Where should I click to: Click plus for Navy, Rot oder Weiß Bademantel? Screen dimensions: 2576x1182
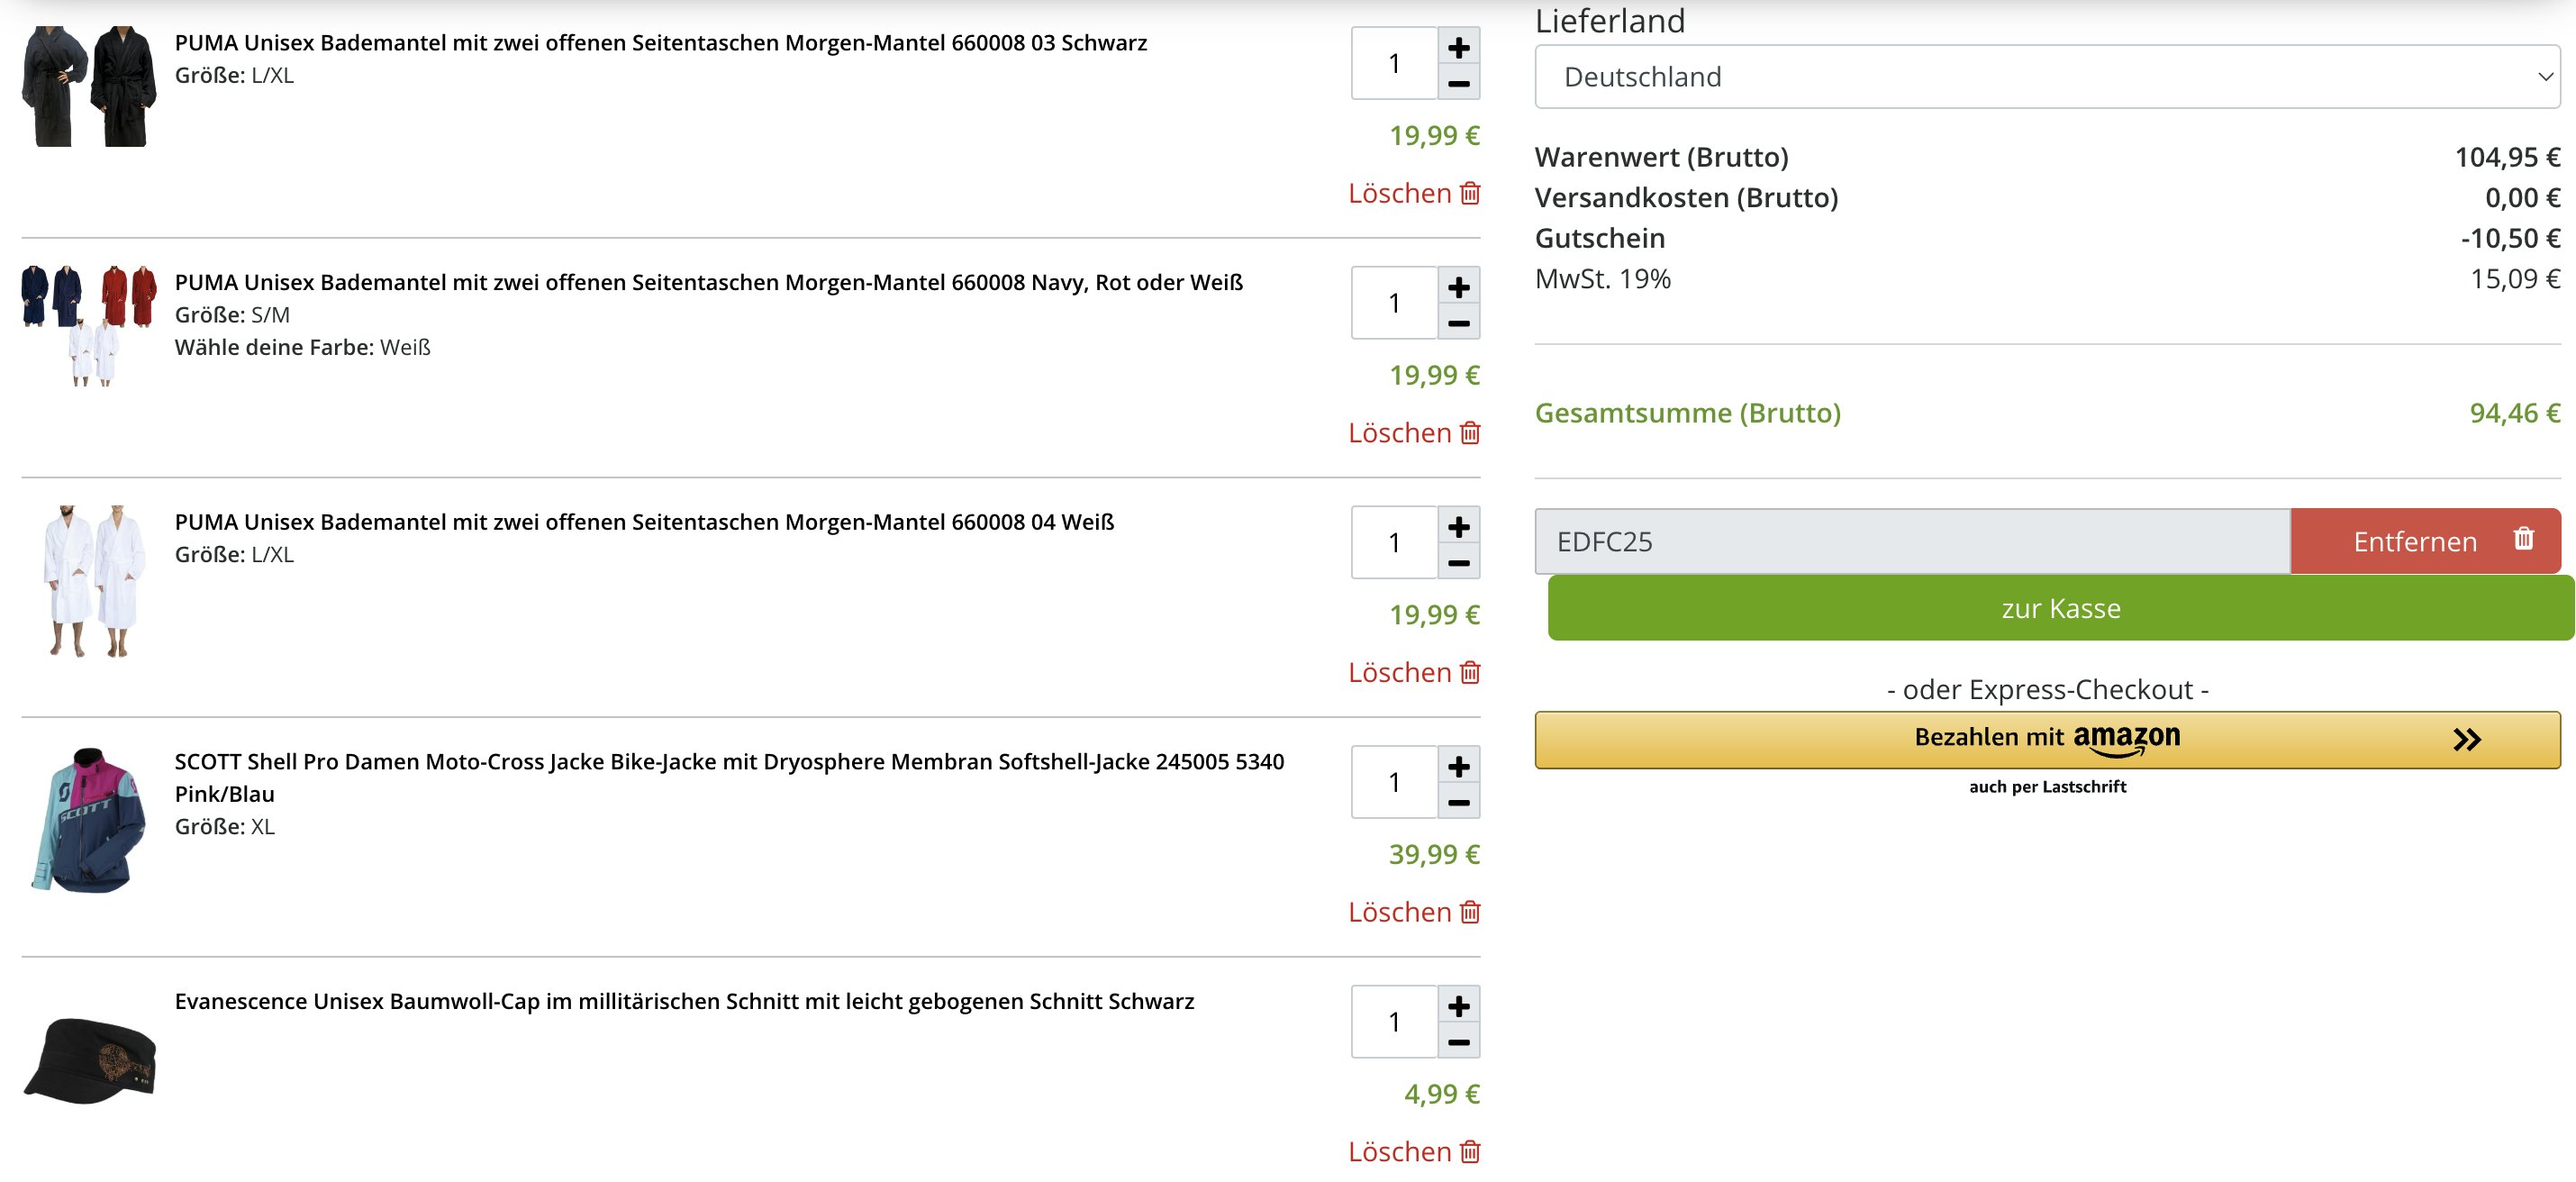[1458, 287]
